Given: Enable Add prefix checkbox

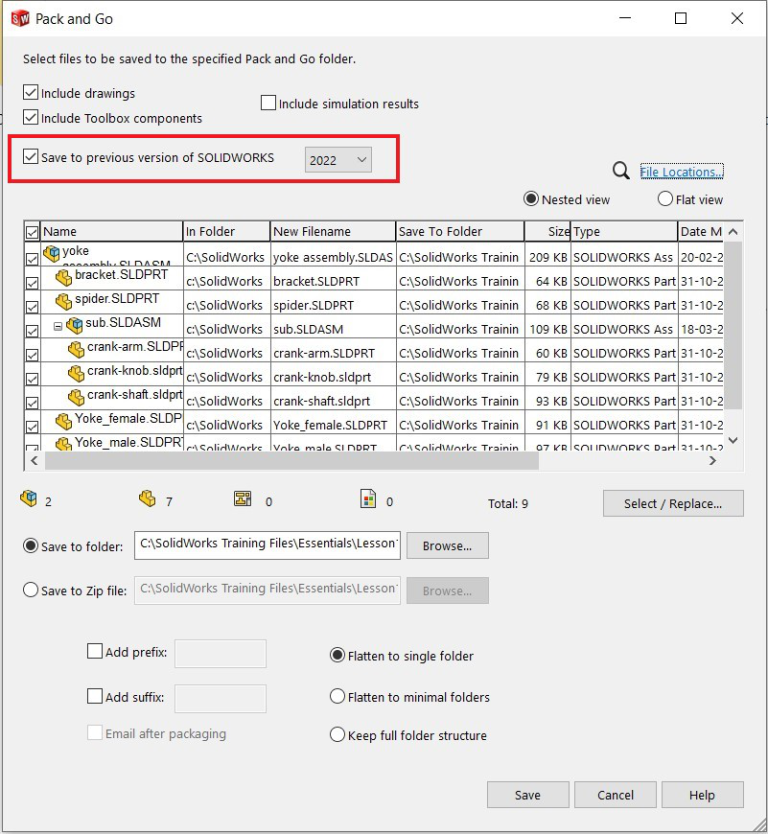Looking at the screenshot, I should tap(95, 652).
